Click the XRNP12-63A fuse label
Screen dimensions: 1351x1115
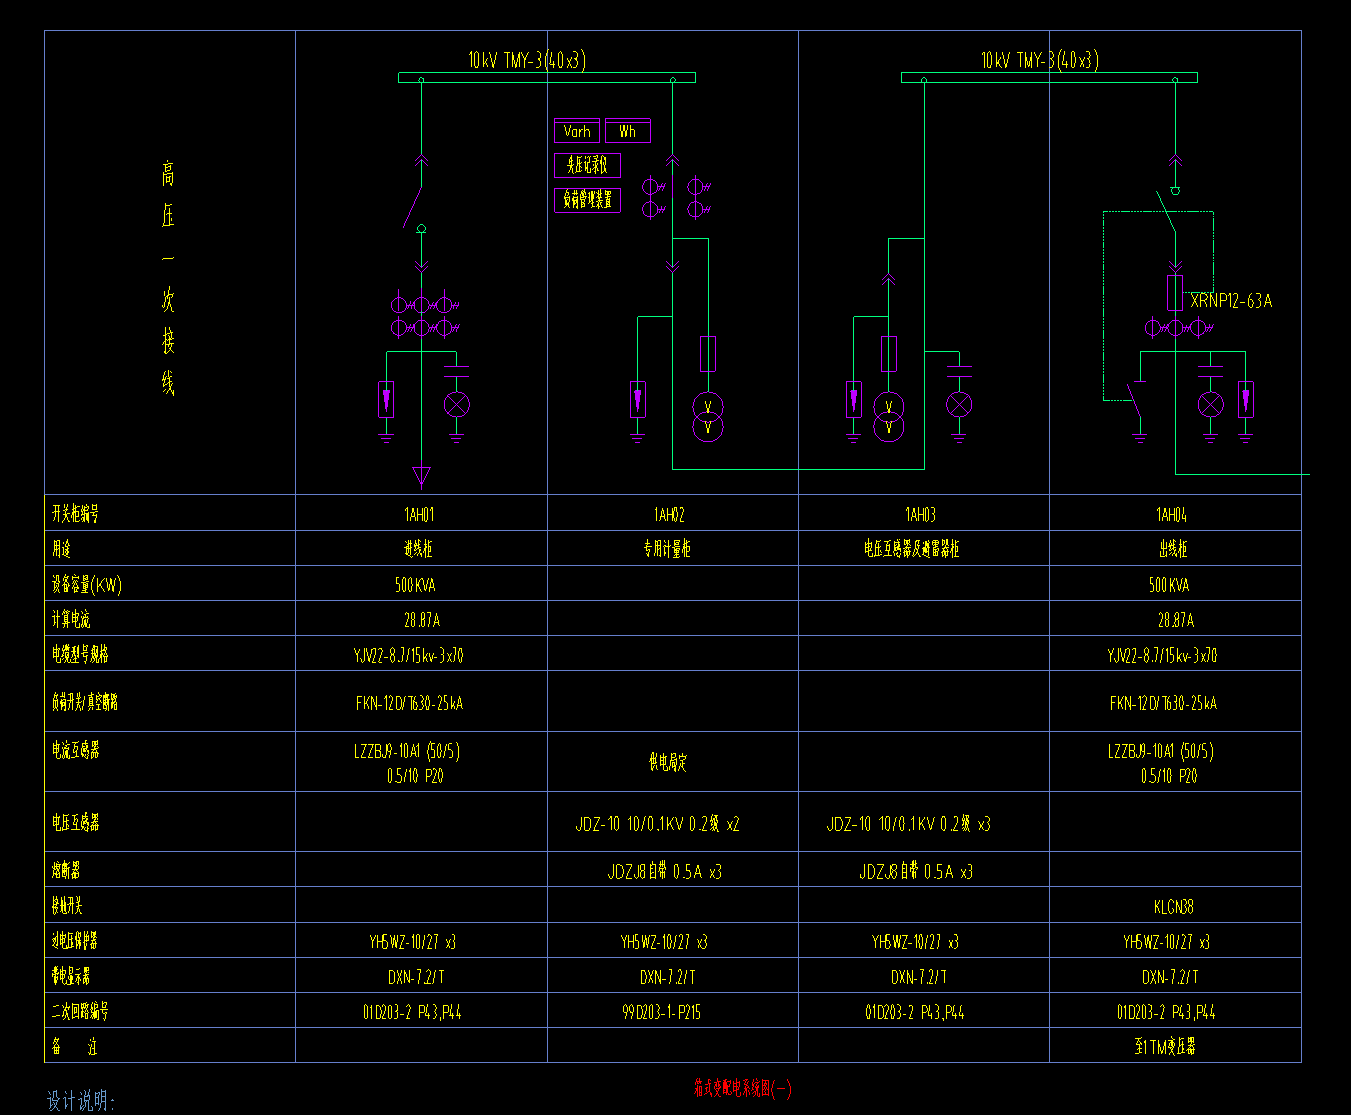pos(1231,301)
